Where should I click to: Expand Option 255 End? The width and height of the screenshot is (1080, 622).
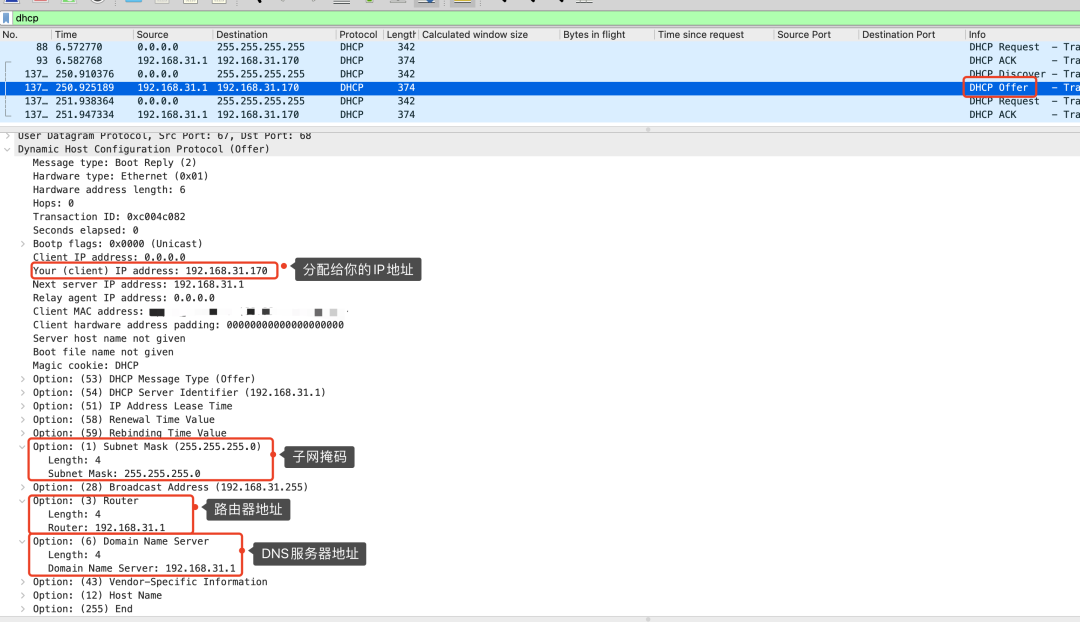pyautogui.click(x=23, y=609)
